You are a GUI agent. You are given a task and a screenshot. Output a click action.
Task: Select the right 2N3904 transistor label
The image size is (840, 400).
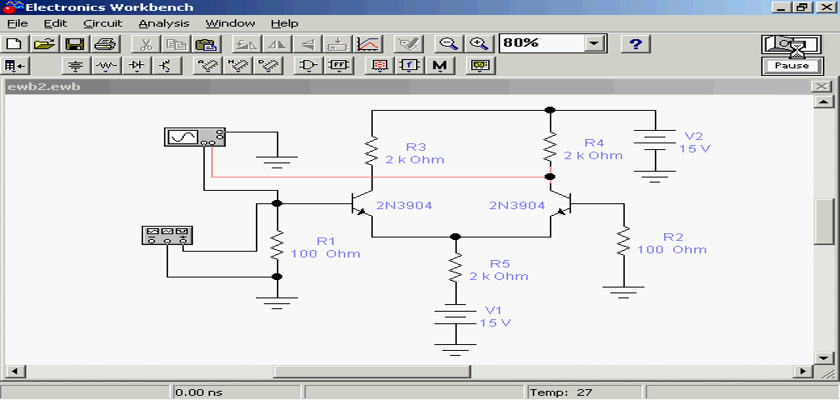click(517, 205)
